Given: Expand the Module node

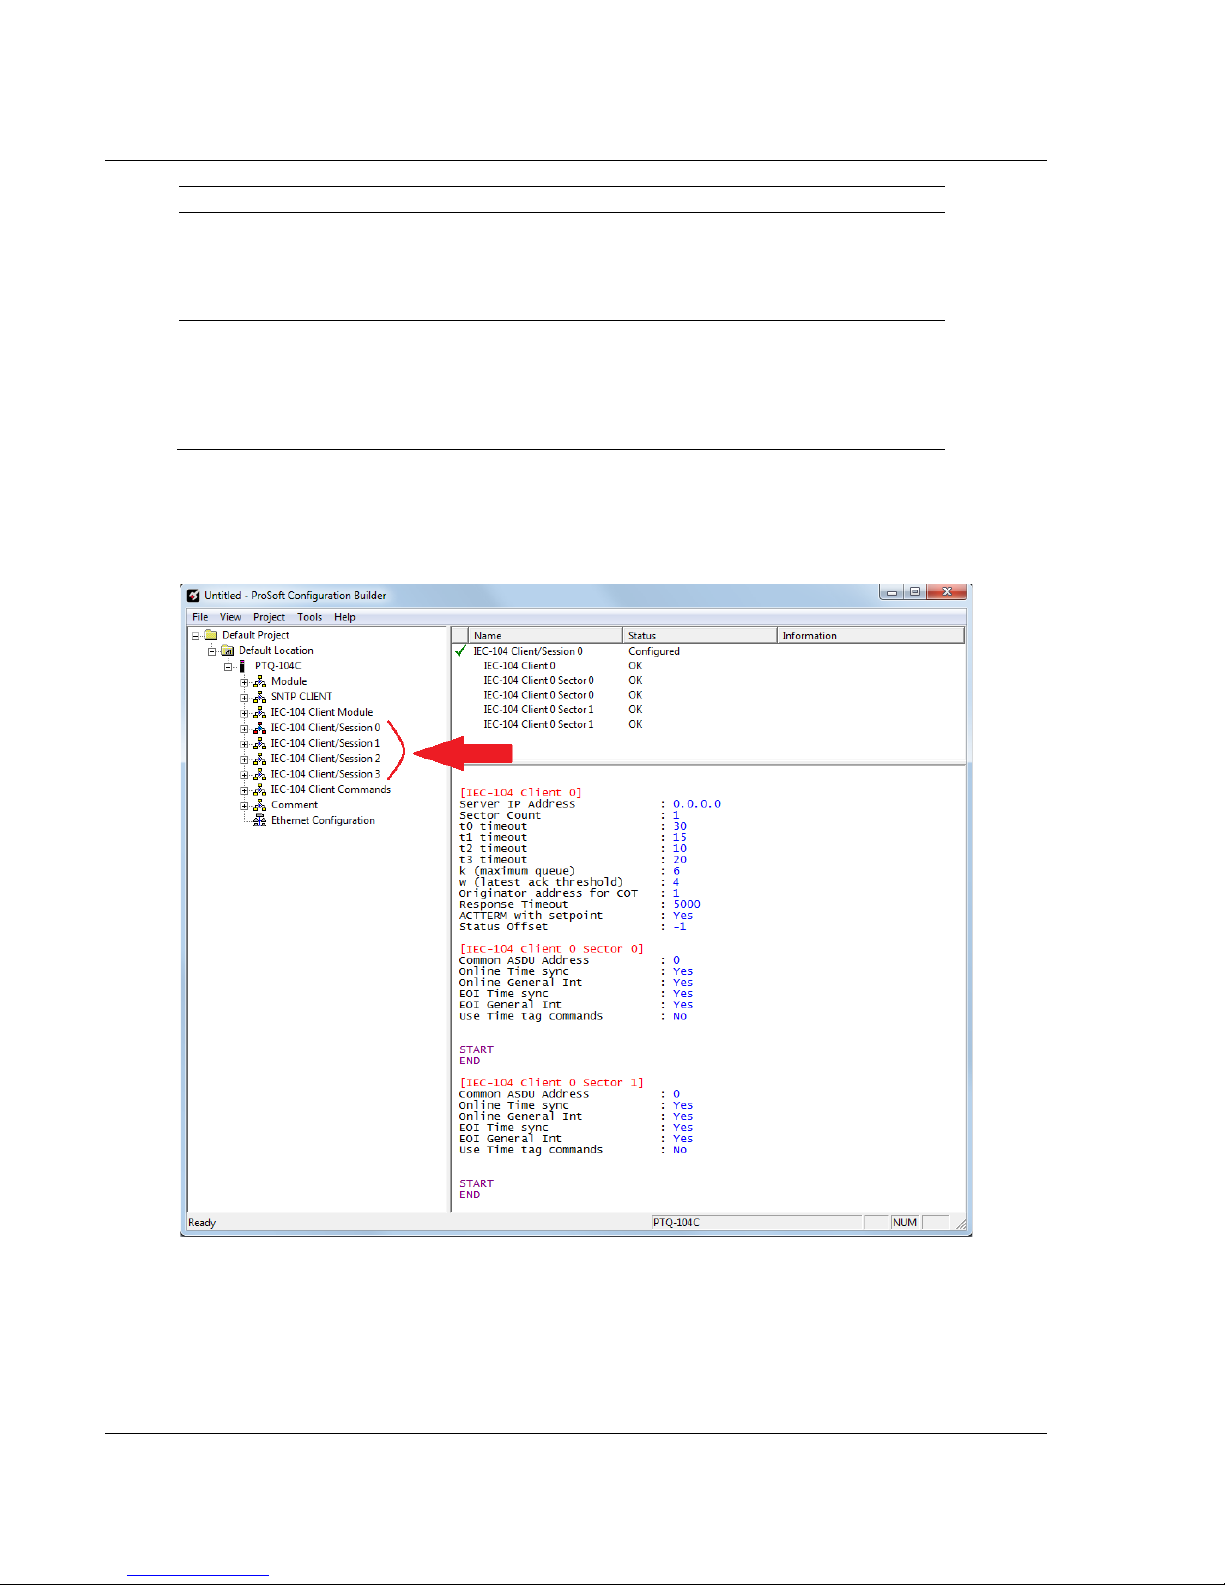Looking at the screenshot, I should click(244, 682).
